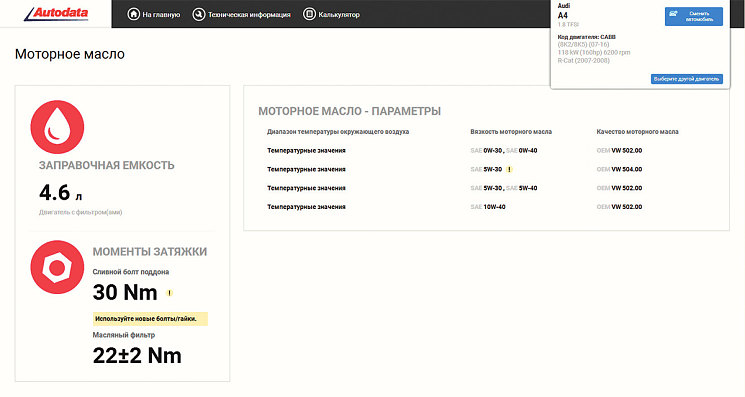This screenshot has width=745, height=397.
Task: Click the red hex nut torque icon
Action: point(57,267)
